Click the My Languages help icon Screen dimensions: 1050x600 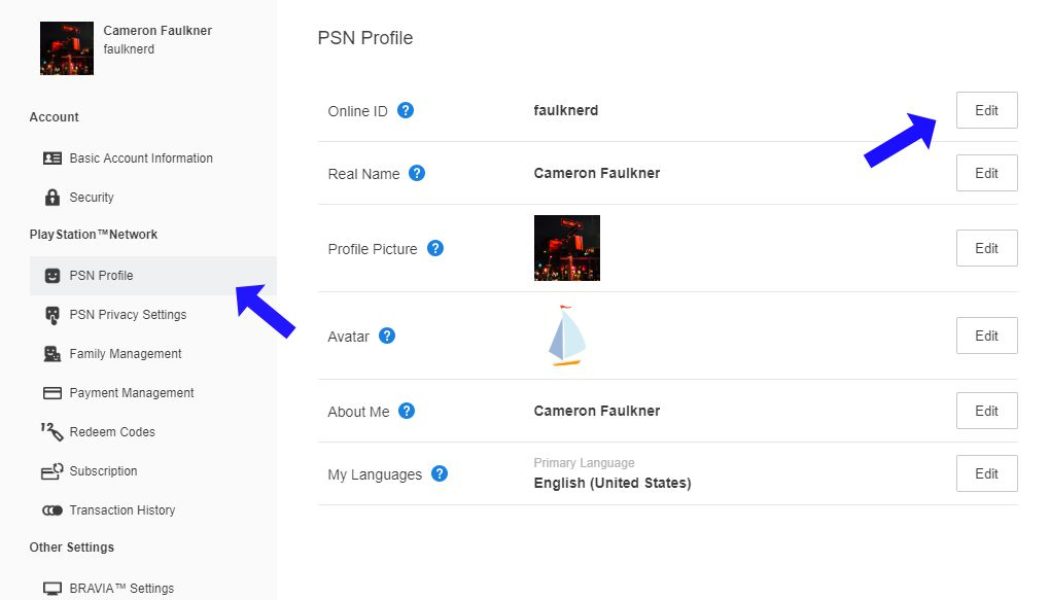pos(438,474)
